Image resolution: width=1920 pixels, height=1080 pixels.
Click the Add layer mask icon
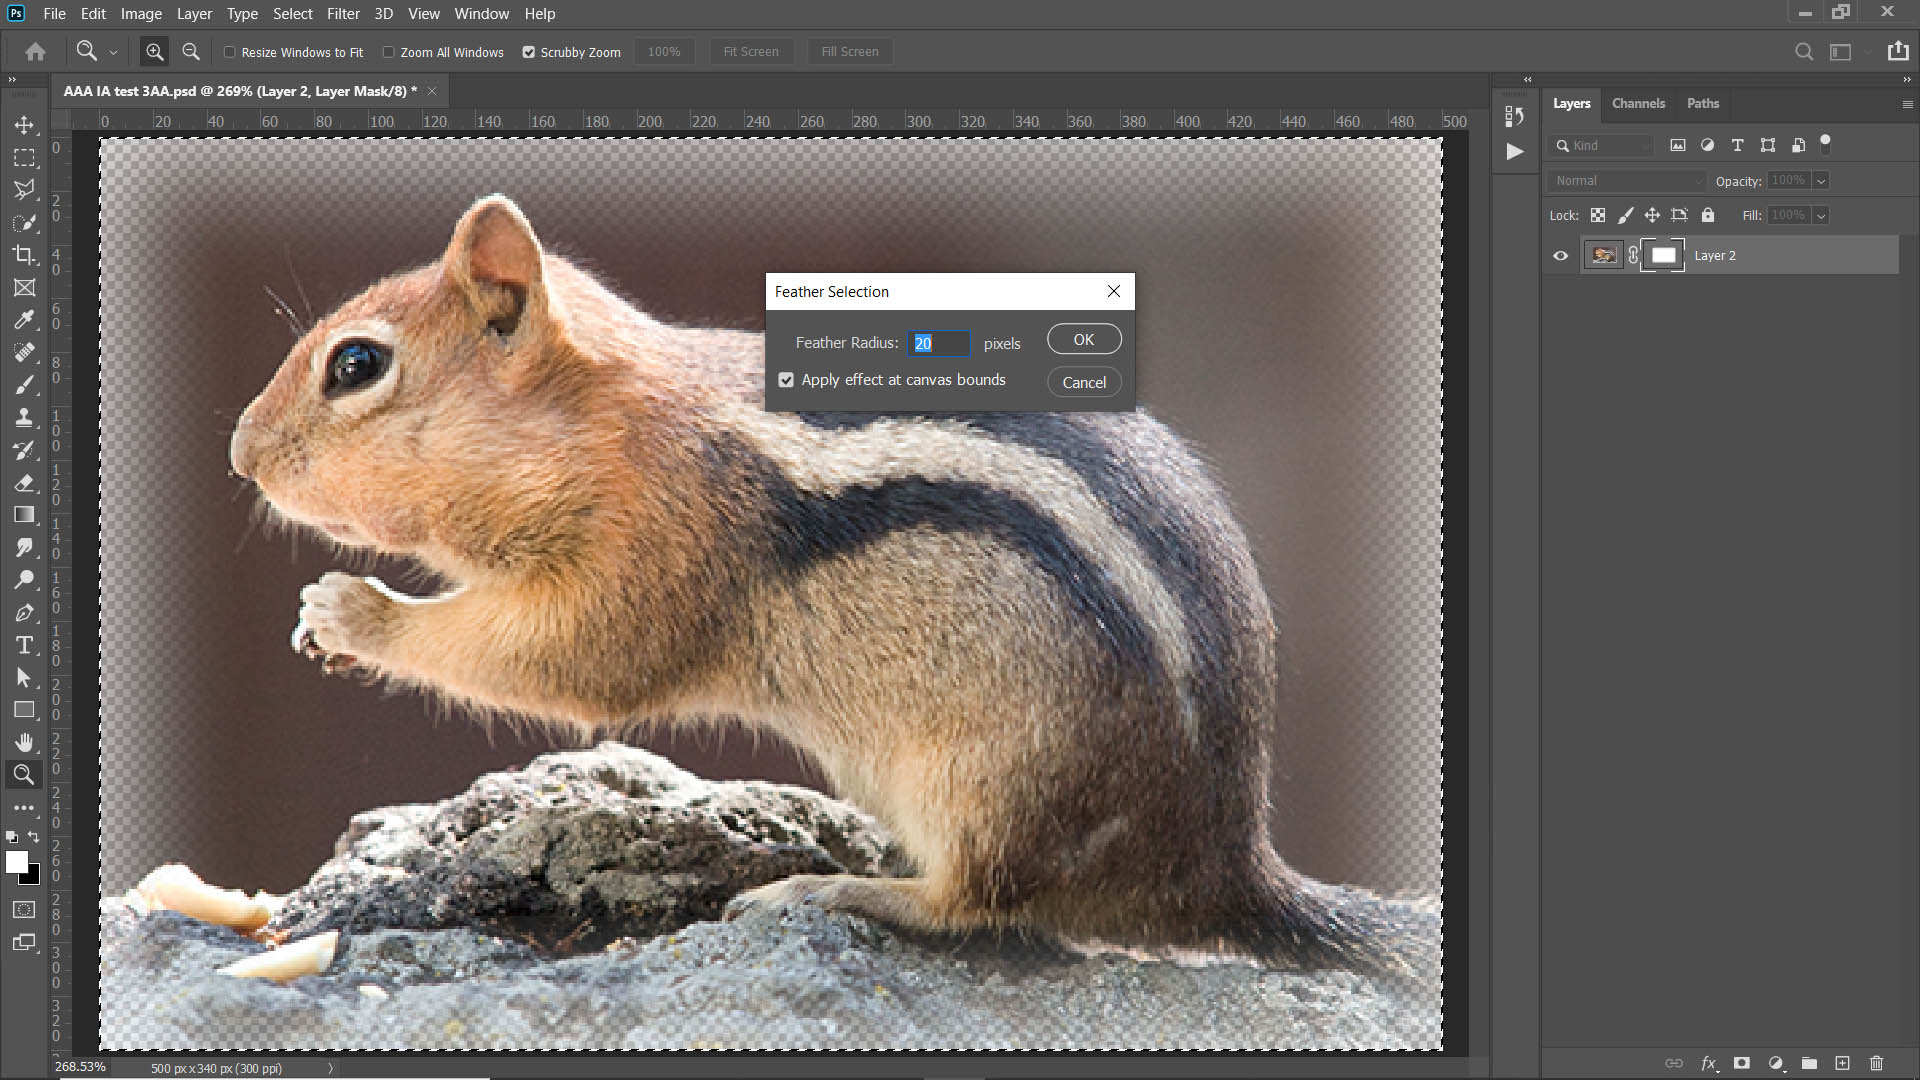pyautogui.click(x=1742, y=1063)
